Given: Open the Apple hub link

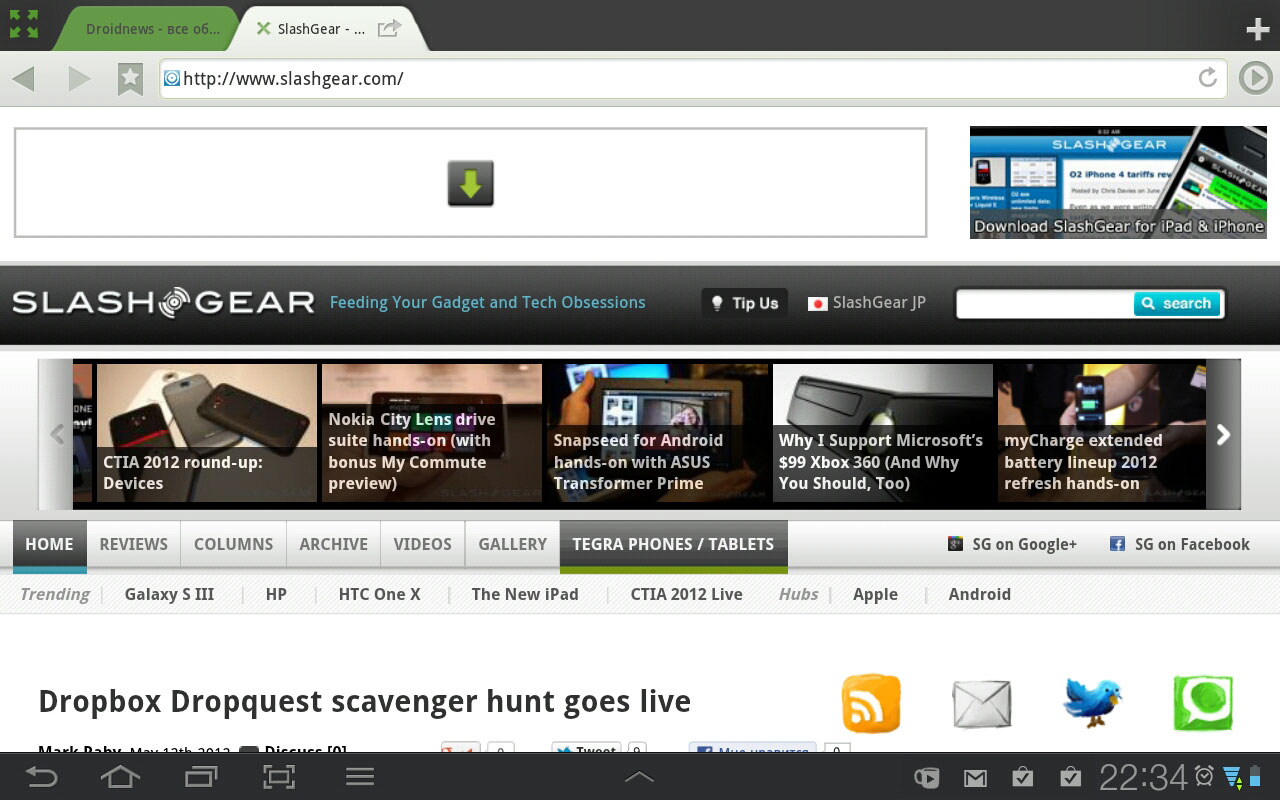Looking at the screenshot, I should [875, 594].
